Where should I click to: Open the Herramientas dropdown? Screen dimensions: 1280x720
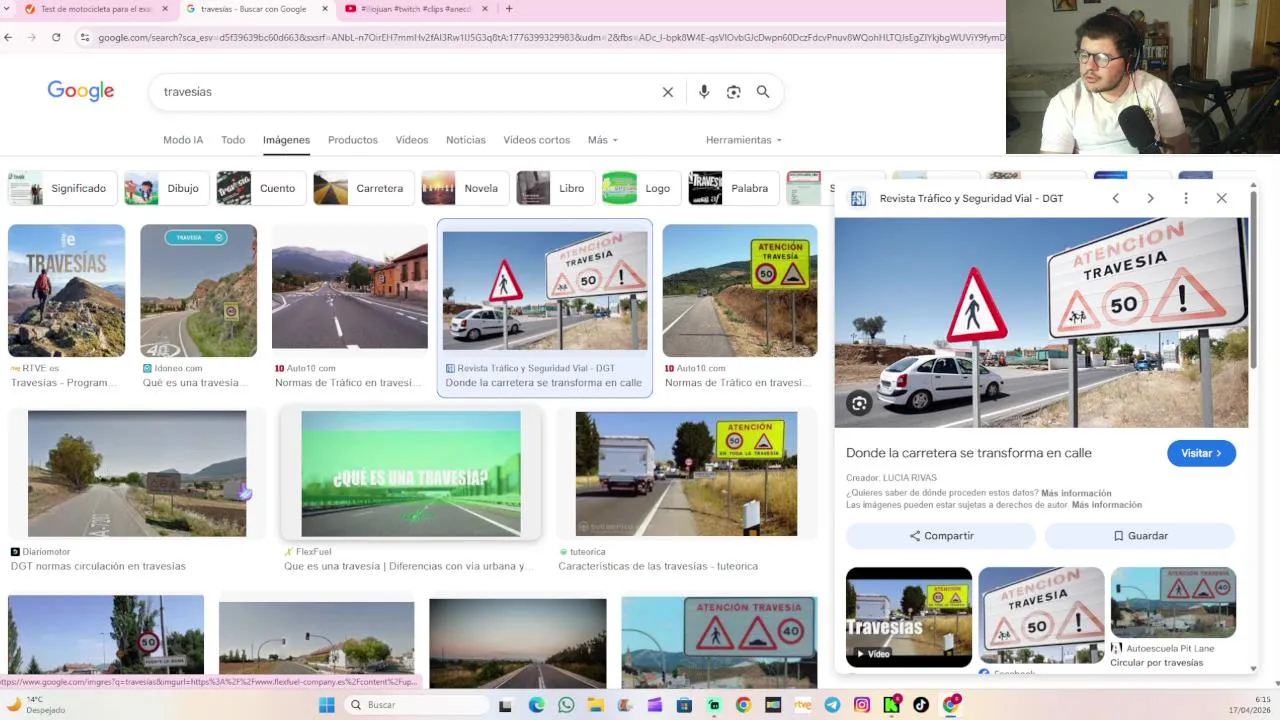tap(744, 140)
